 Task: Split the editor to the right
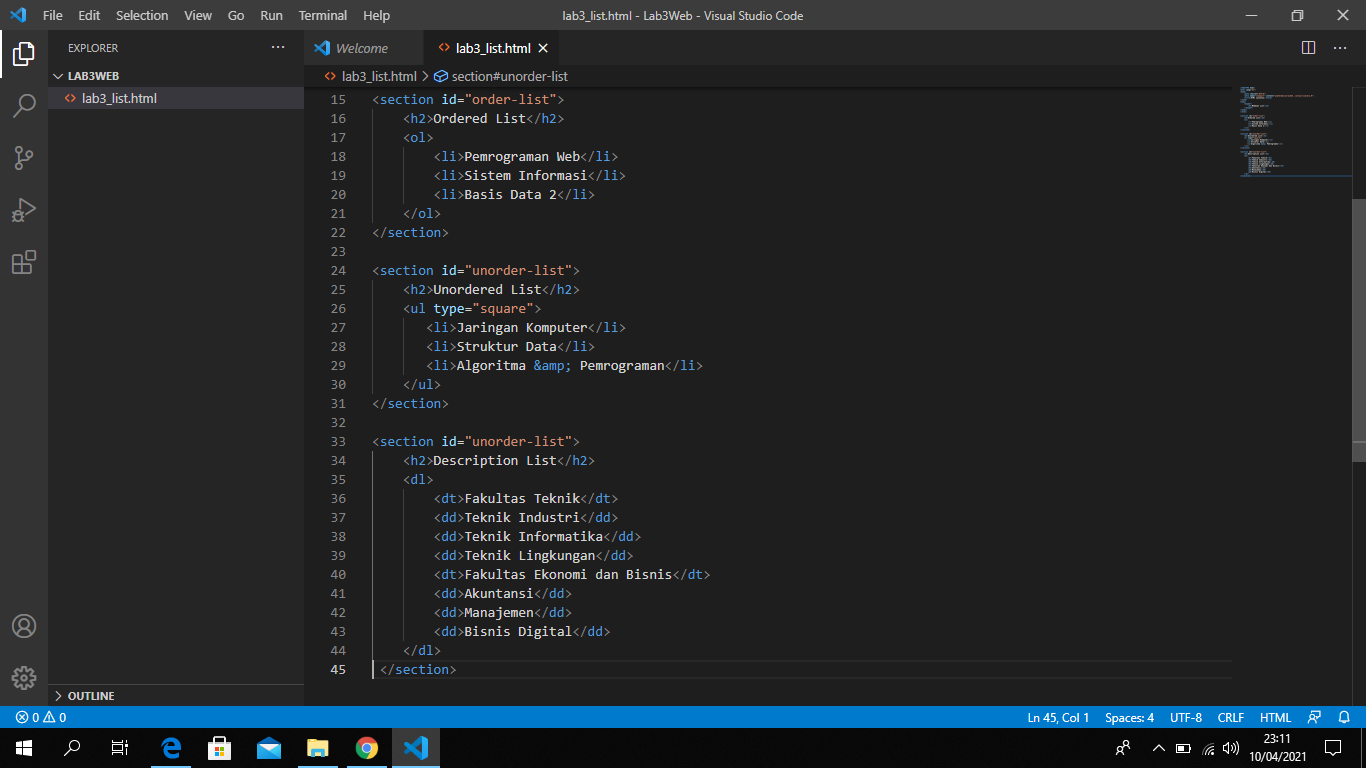(x=1308, y=48)
